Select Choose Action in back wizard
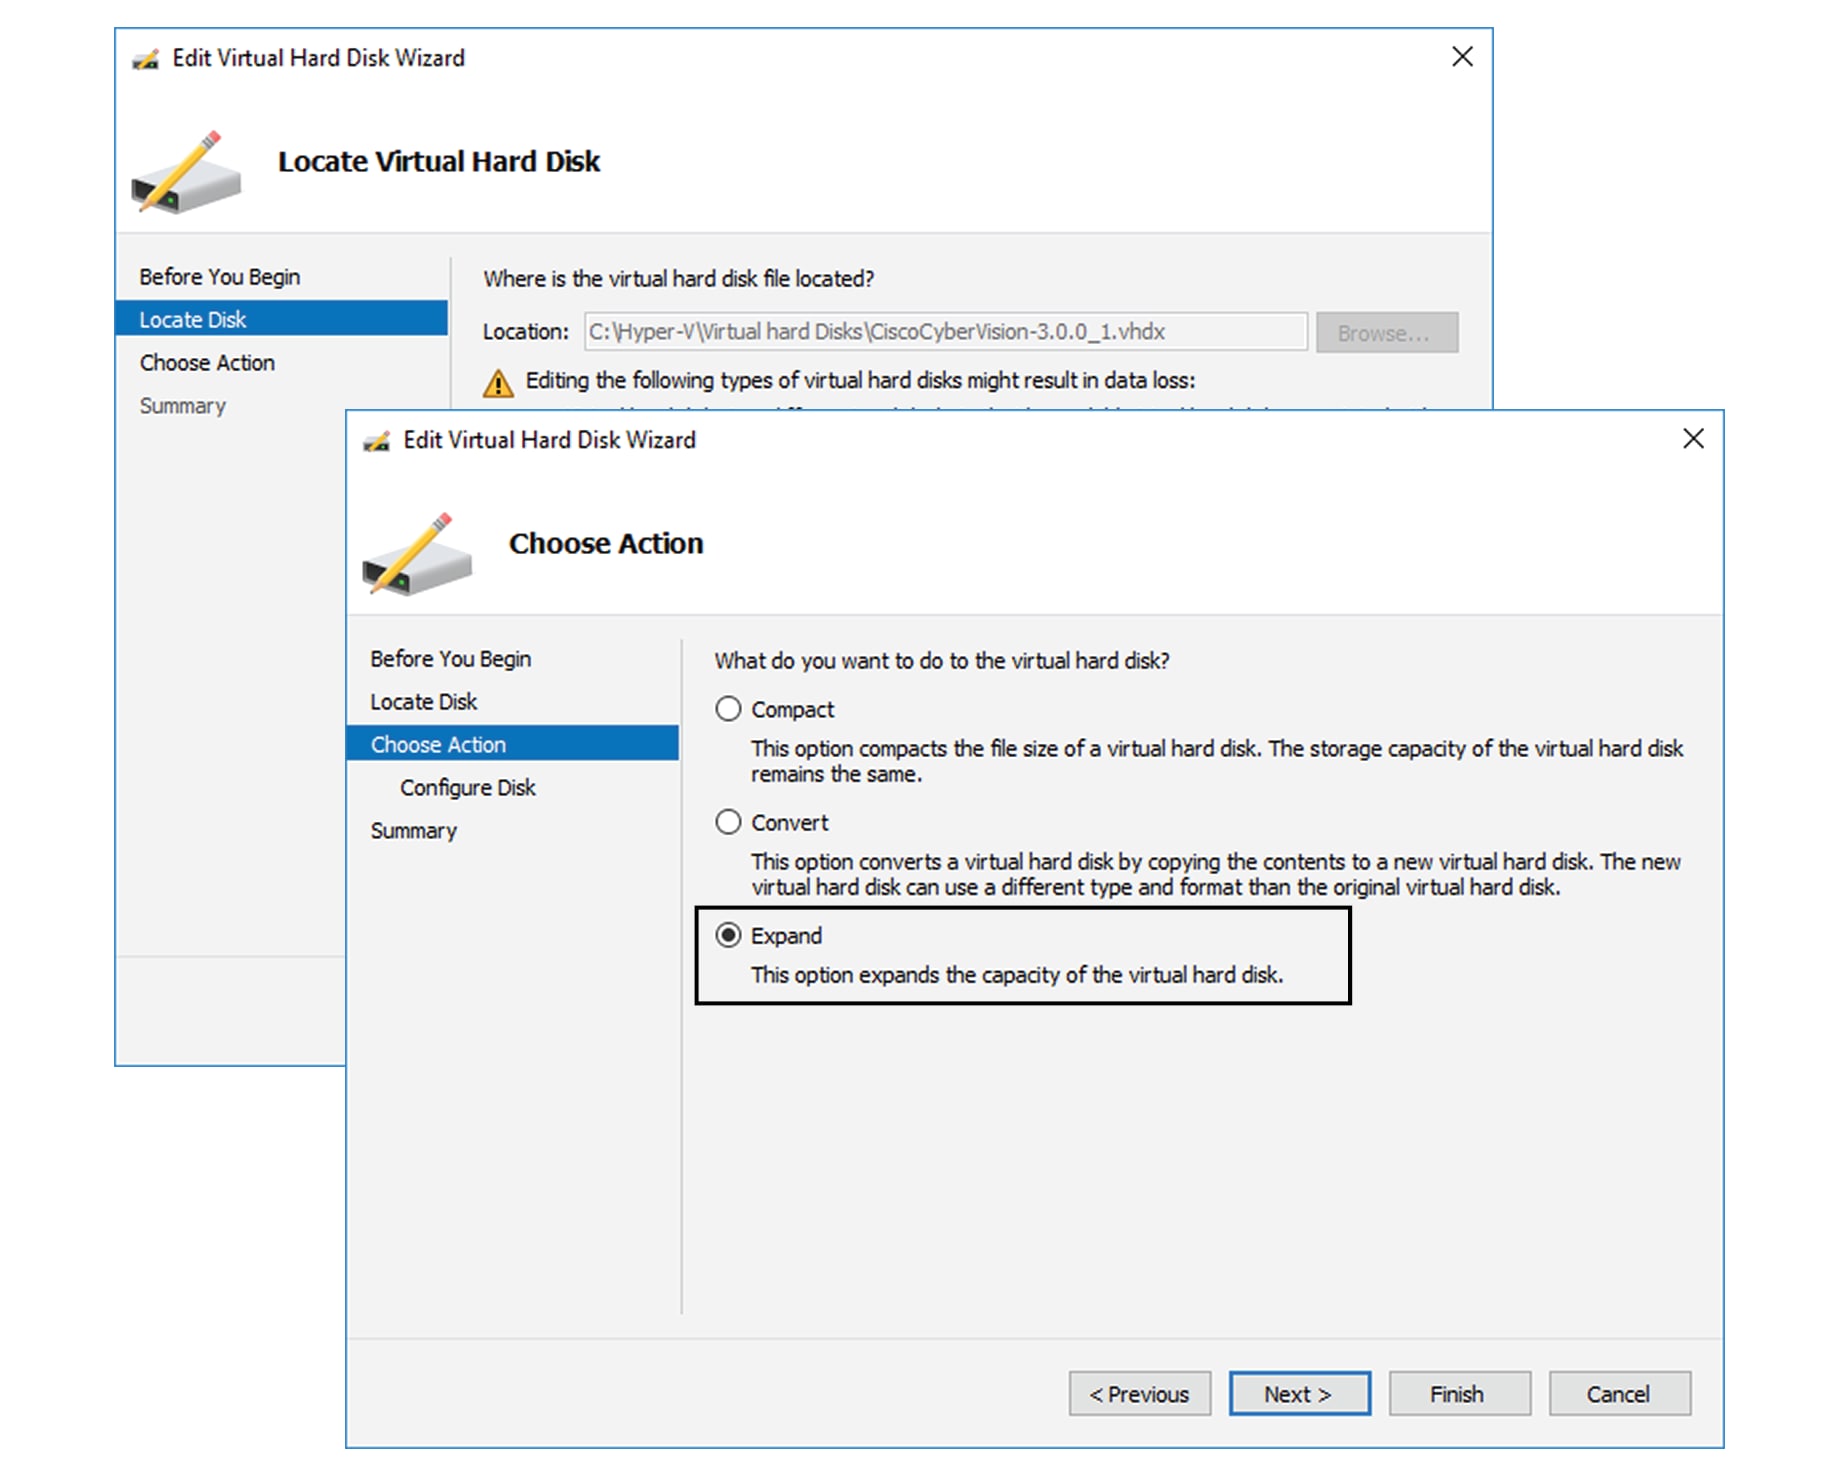 pyautogui.click(x=207, y=363)
